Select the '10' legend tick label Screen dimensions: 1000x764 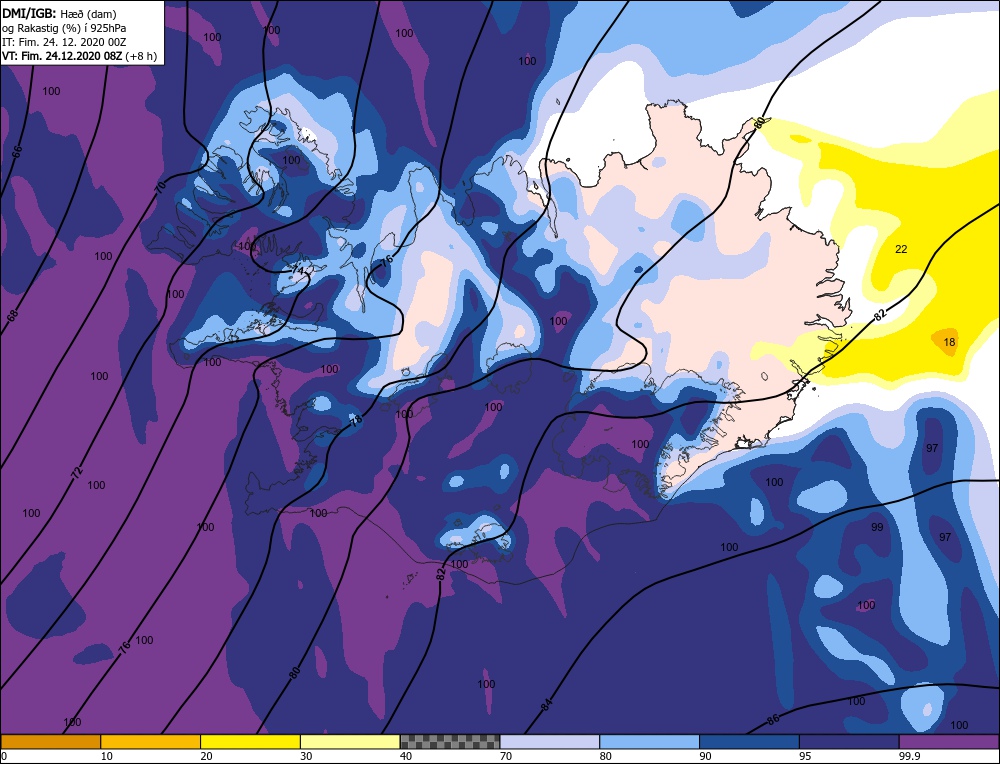[x=107, y=756]
